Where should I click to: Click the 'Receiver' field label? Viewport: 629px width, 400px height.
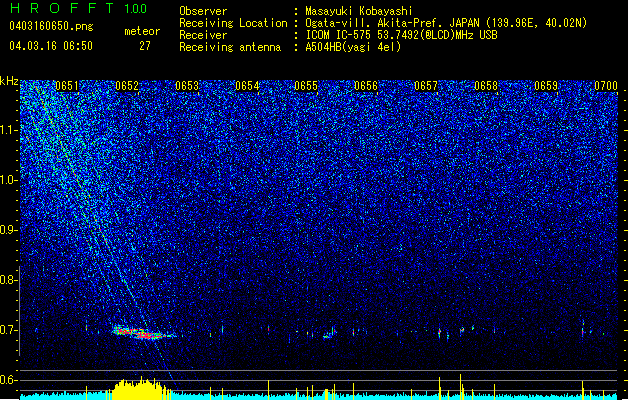(203, 35)
